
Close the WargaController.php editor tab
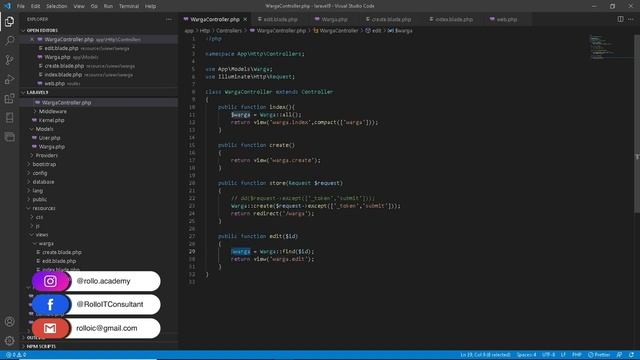coord(245,19)
